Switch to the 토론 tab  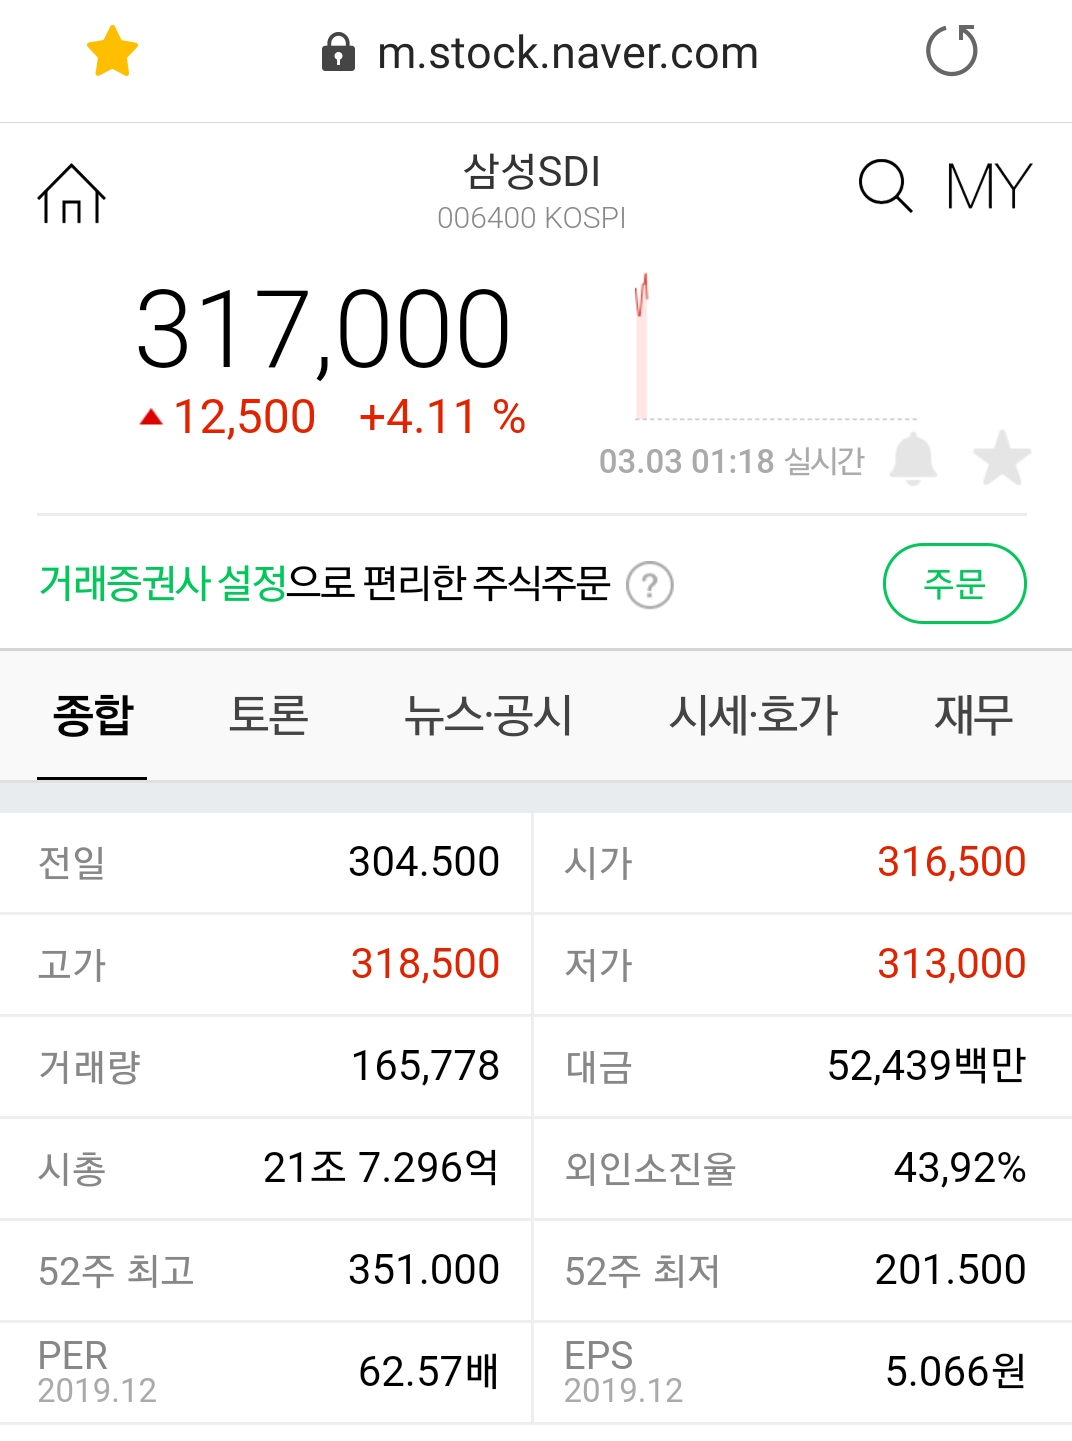pos(268,716)
